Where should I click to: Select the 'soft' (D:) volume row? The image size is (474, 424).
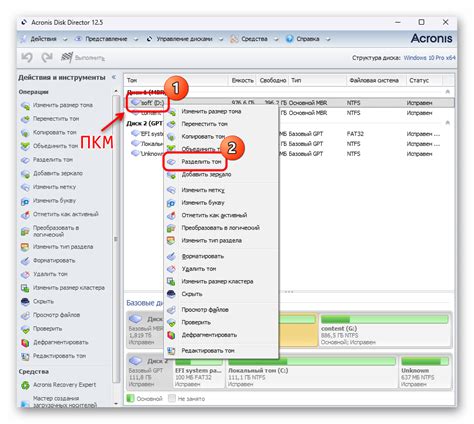(x=289, y=103)
